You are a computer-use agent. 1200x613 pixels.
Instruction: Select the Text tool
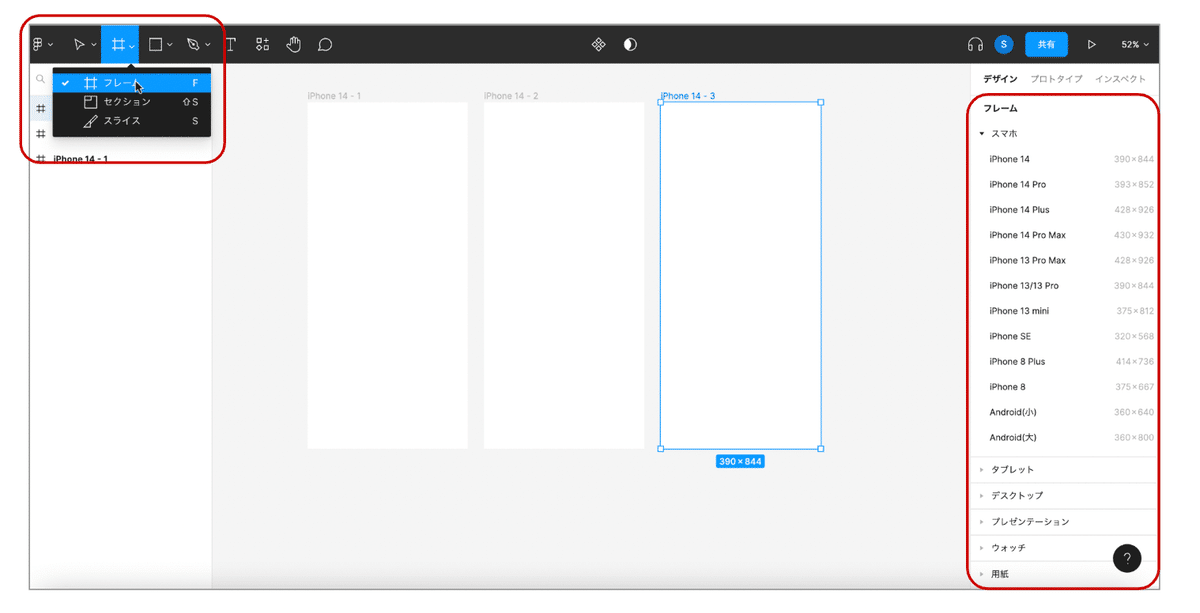tap(230, 45)
